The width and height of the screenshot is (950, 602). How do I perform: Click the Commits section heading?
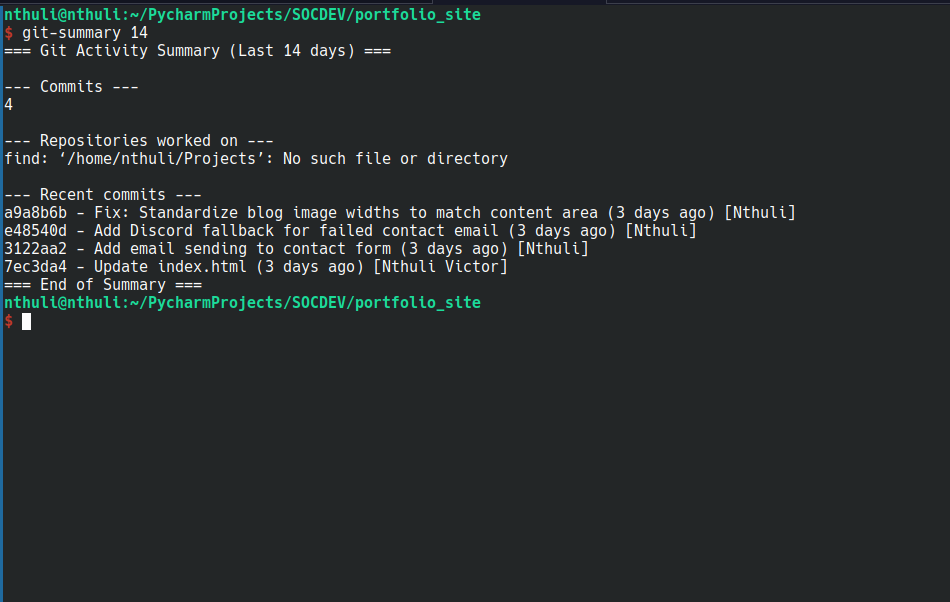71,87
